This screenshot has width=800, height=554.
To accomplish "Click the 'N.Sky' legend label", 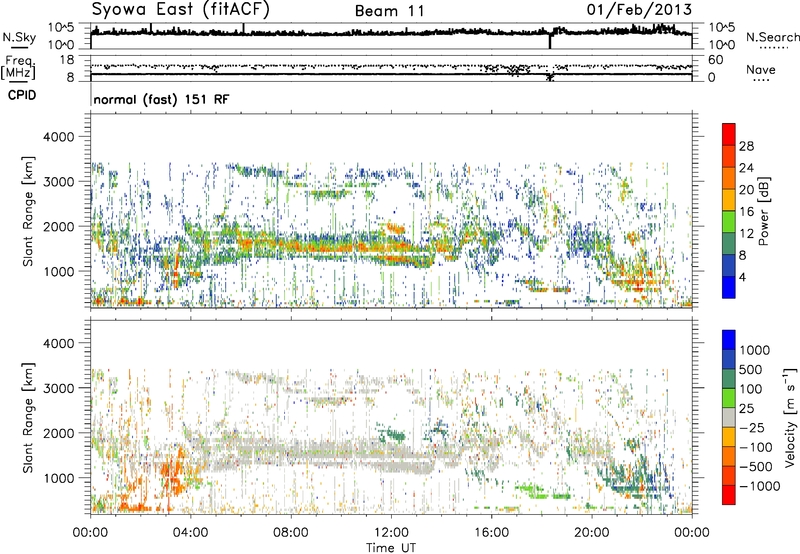I will pos(19,37).
